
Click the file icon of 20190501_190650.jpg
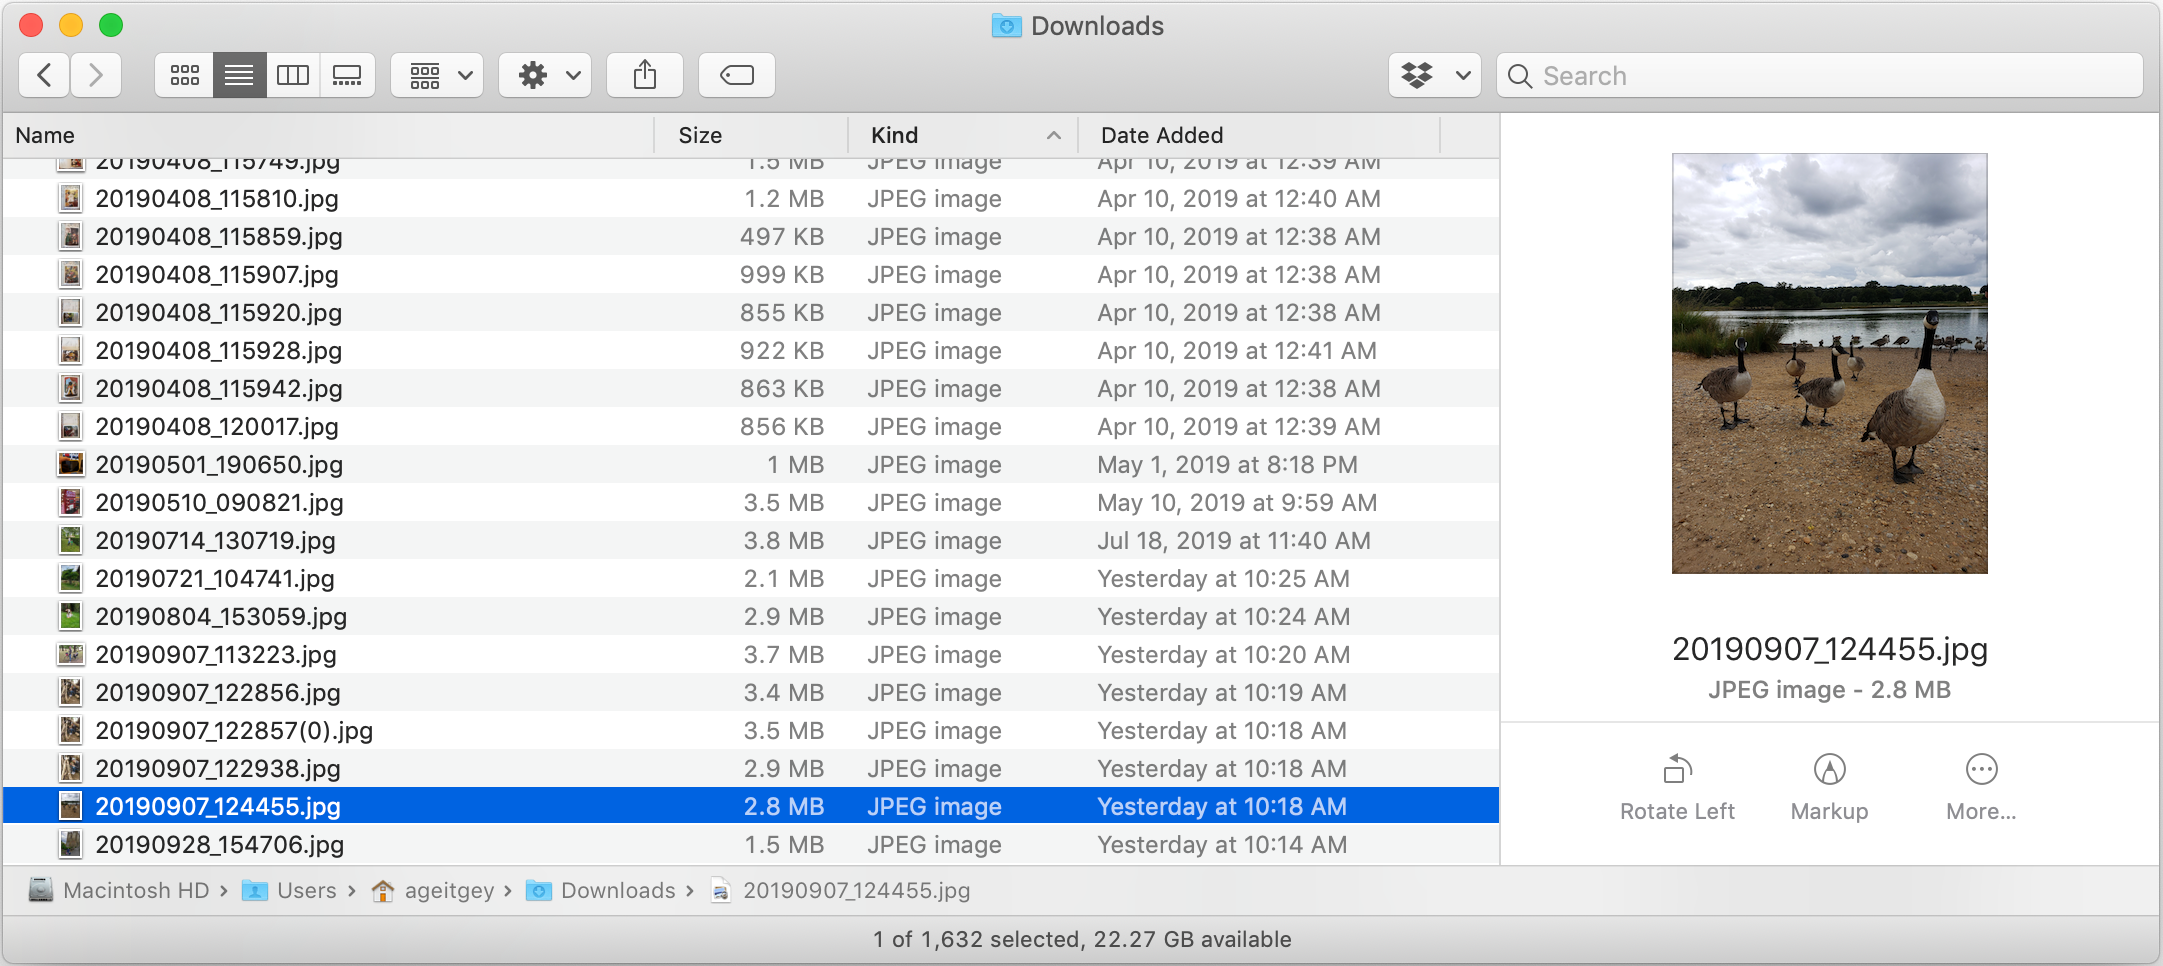click(70, 465)
